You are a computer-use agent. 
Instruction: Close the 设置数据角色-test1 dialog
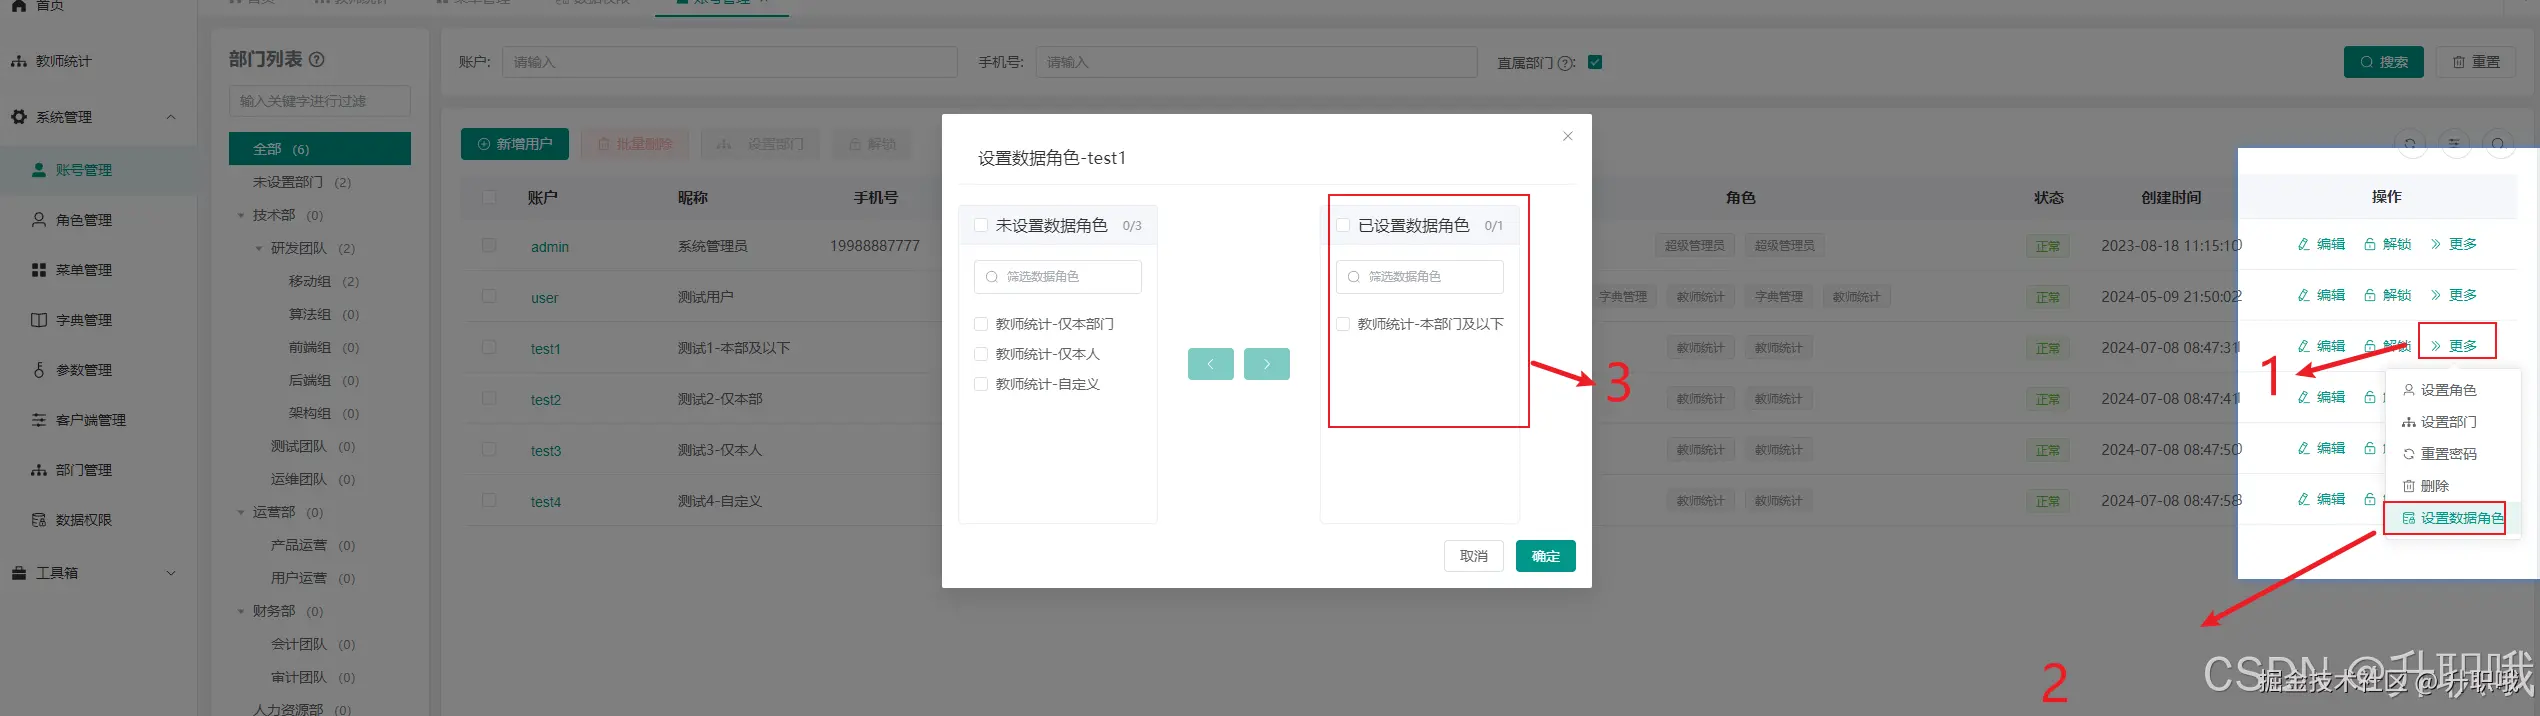1568,136
